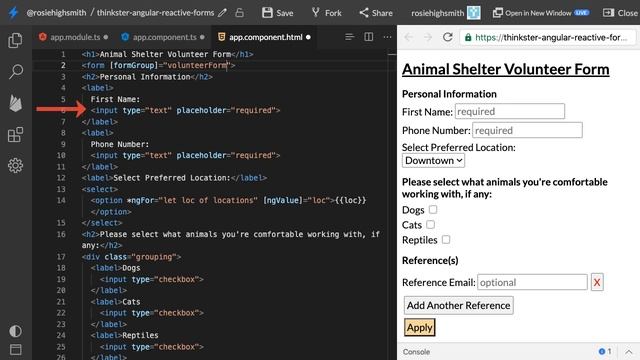Check the Dogs checkbox
640x360 pixels.
[433, 209]
